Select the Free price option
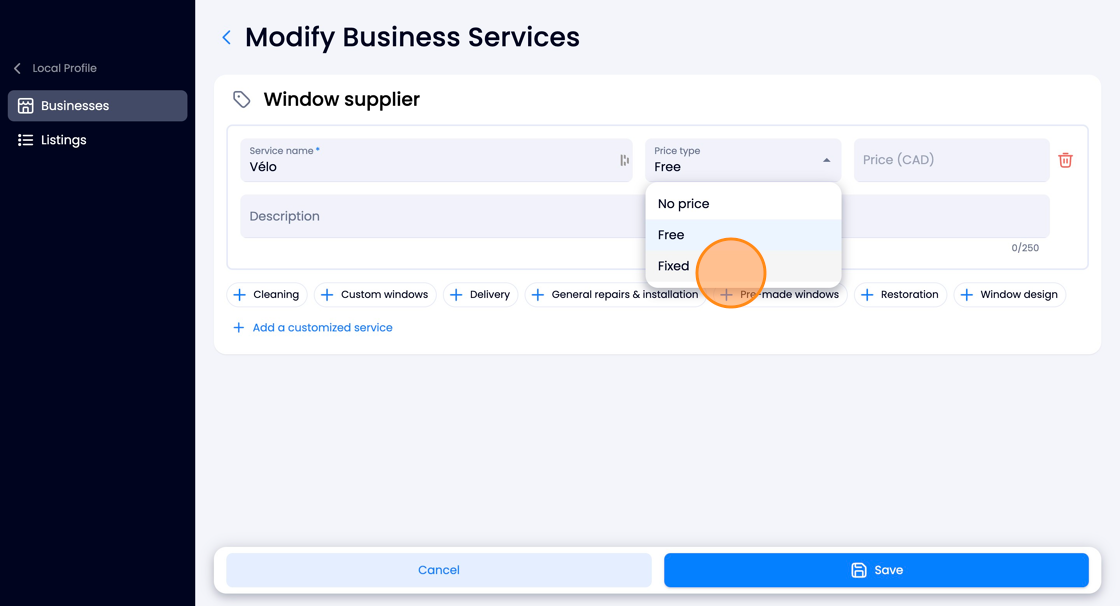1120x606 pixels. [x=743, y=234]
